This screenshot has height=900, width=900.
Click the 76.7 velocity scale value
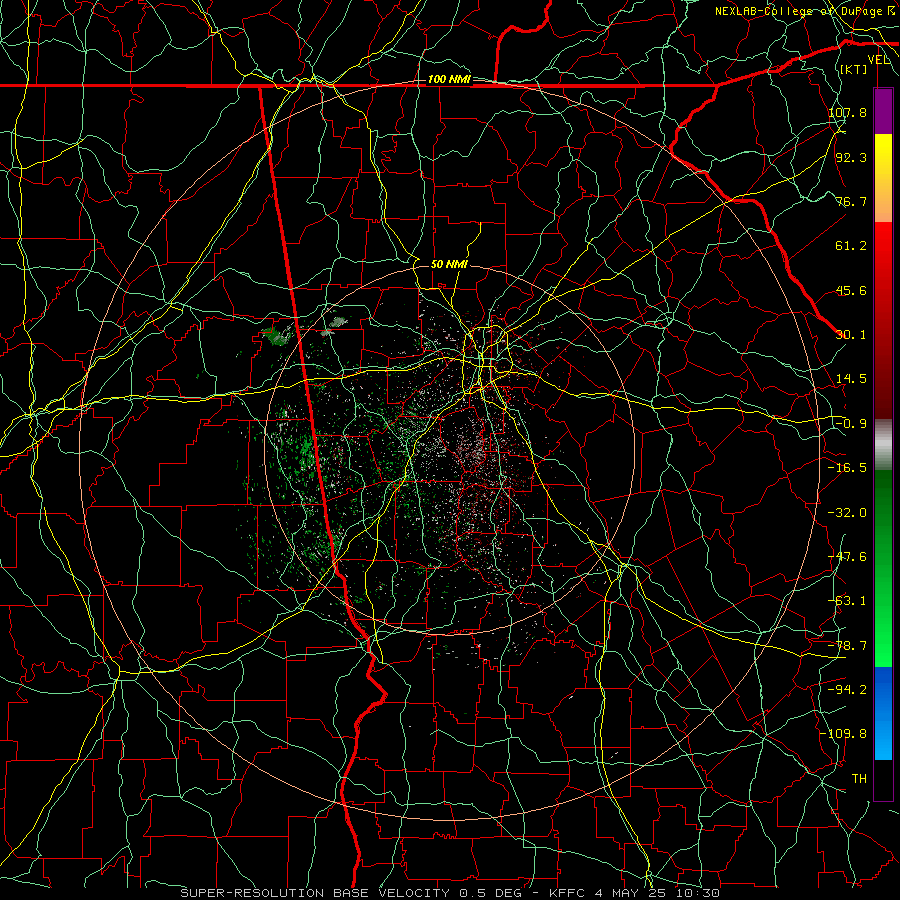pyautogui.click(x=851, y=201)
